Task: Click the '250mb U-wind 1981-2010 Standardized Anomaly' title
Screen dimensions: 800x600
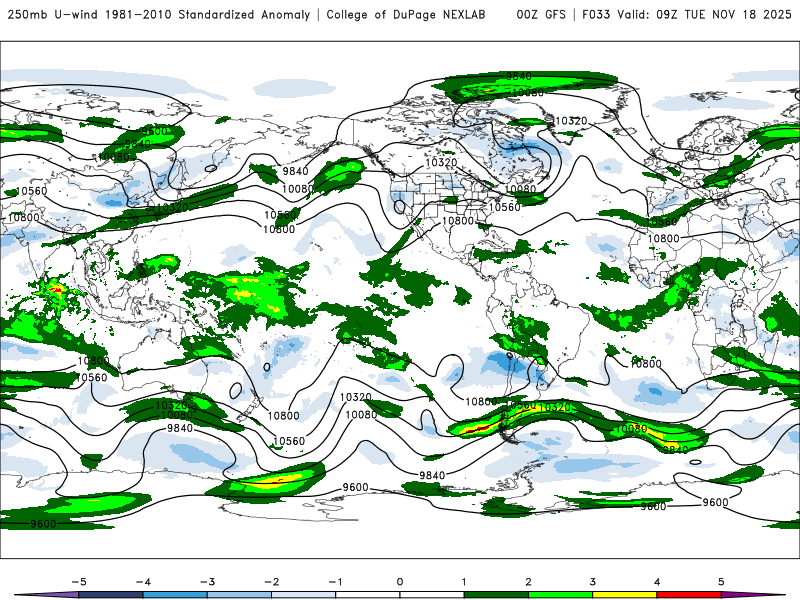Action: (x=159, y=14)
